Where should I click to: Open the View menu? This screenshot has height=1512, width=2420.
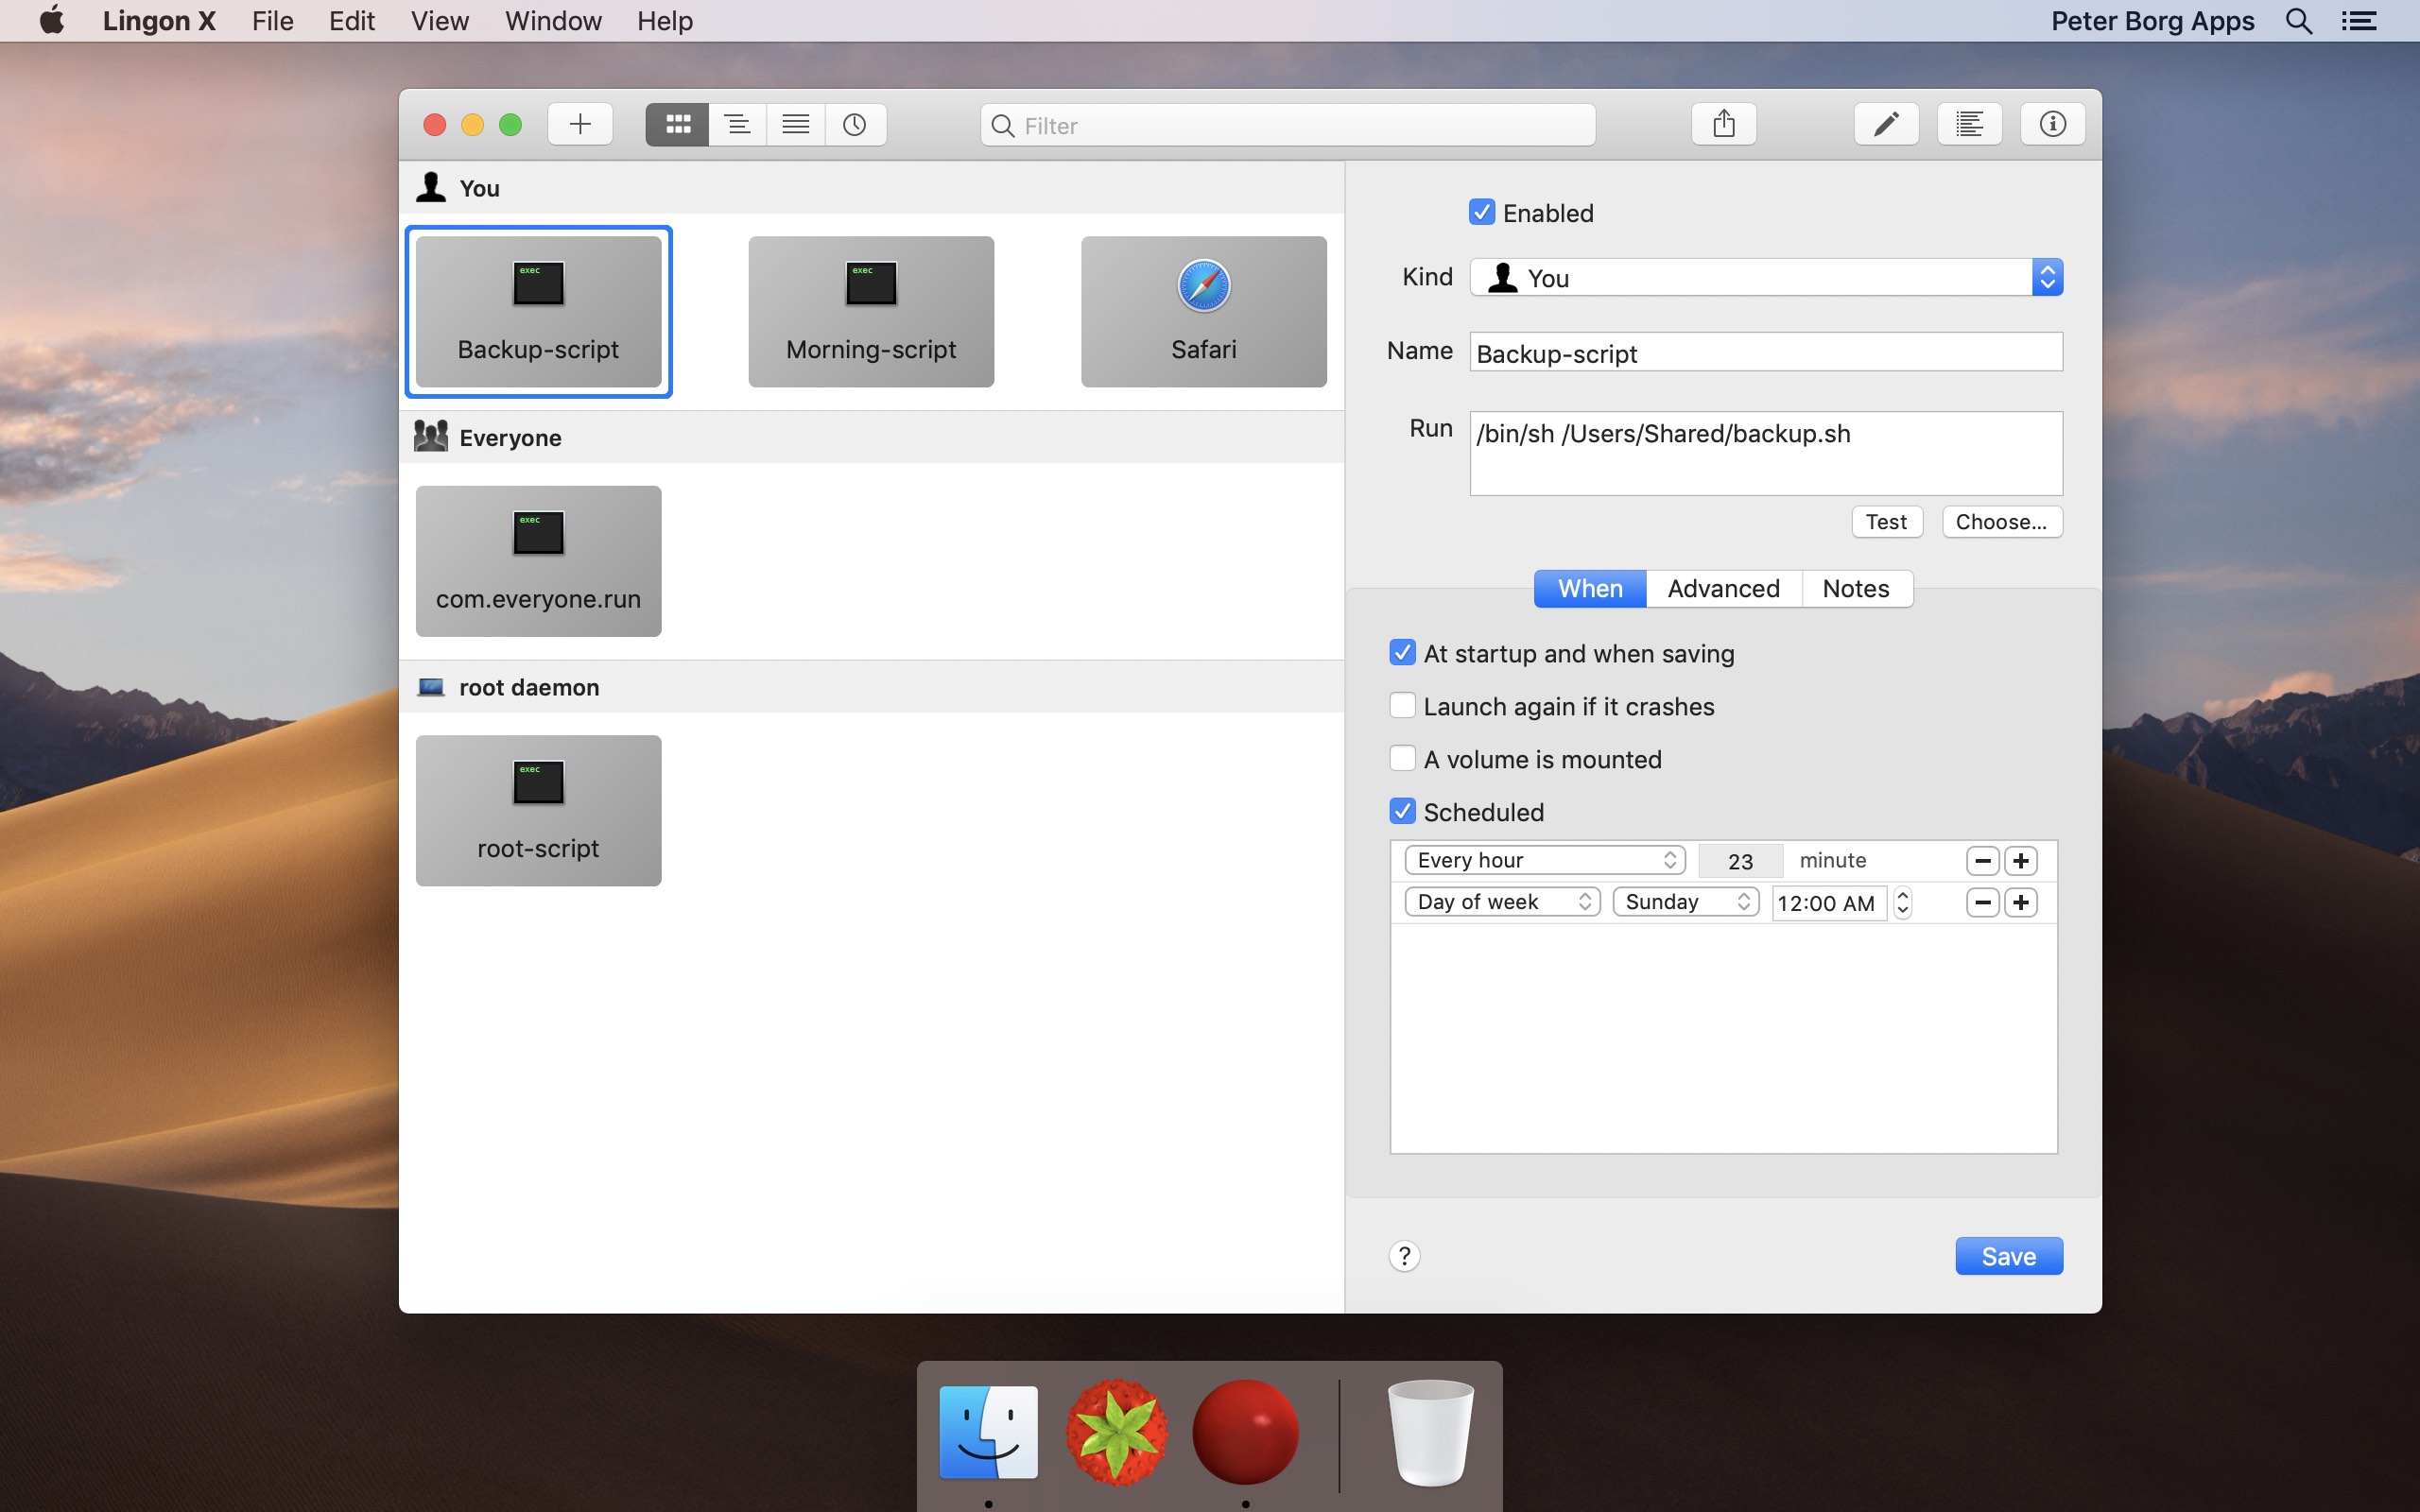click(x=439, y=20)
